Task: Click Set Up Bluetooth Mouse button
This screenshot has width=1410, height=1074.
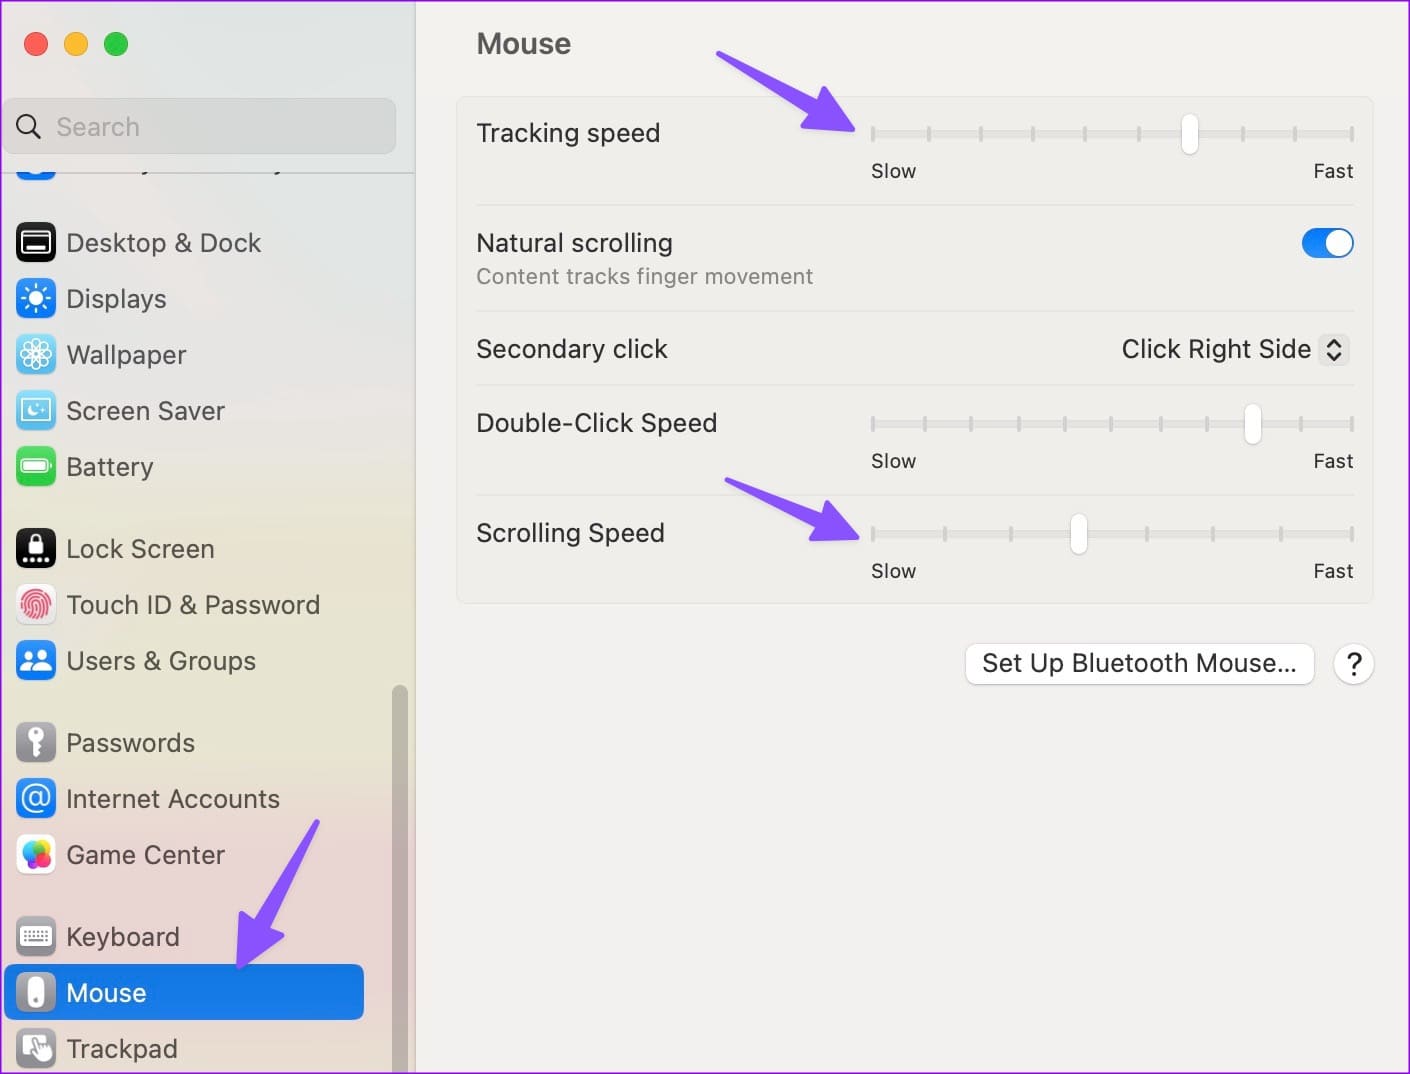Action: [x=1139, y=664]
